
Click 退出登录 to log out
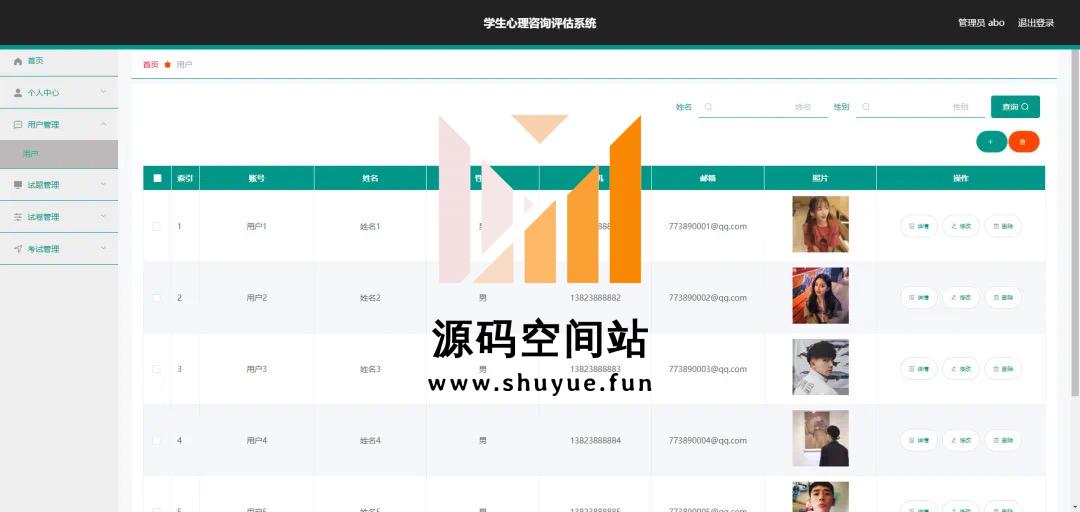tap(1036, 23)
